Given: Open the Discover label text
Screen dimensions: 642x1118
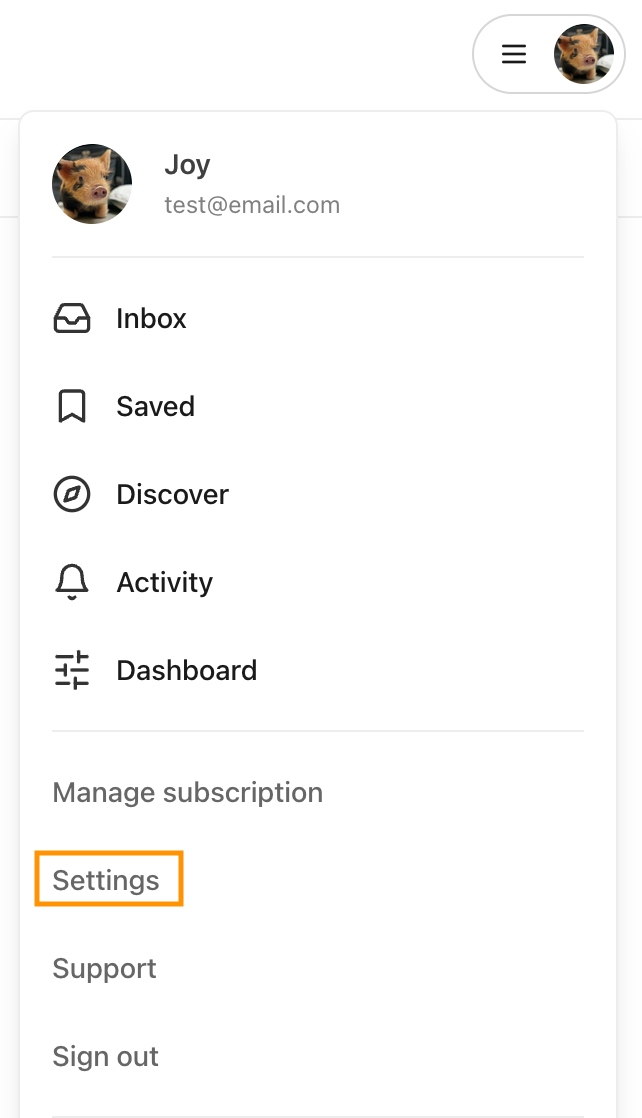Looking at the screenshot, I should (x=173, y=494).
